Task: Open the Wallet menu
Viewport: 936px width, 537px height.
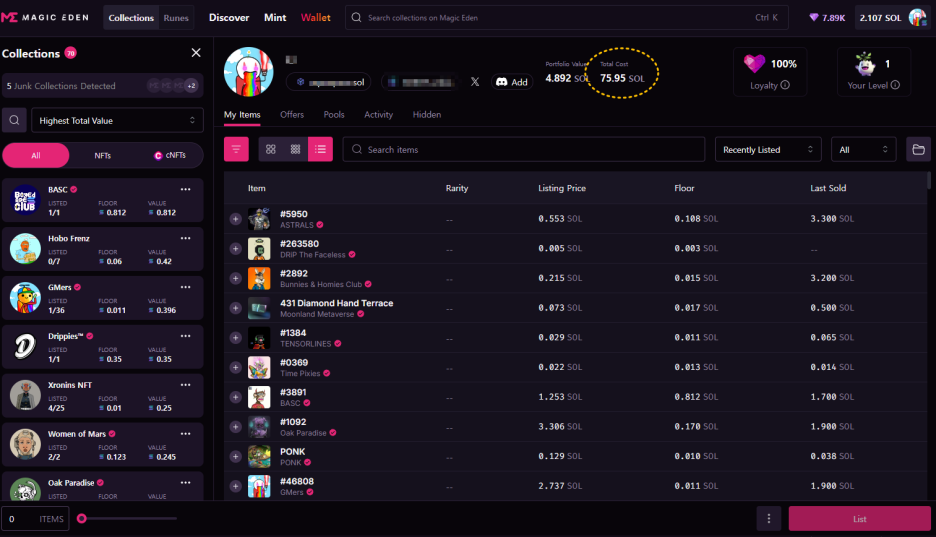Action: pyautogui.click(x=316, y=17)
